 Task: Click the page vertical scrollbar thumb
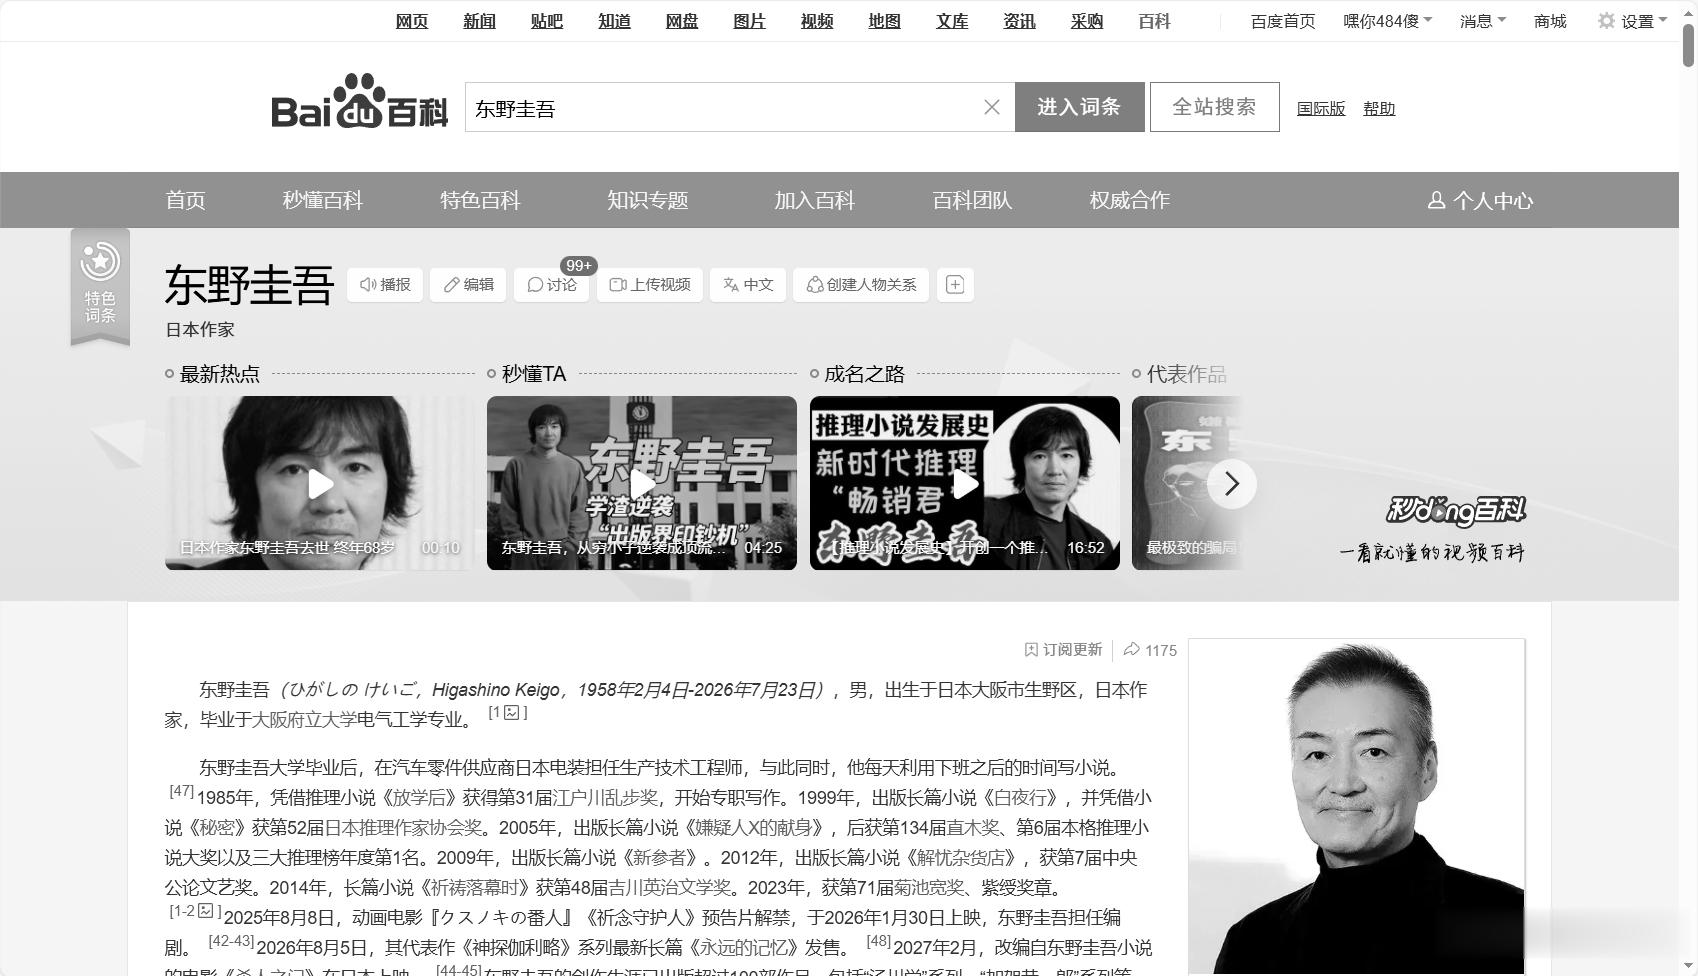1688,44
